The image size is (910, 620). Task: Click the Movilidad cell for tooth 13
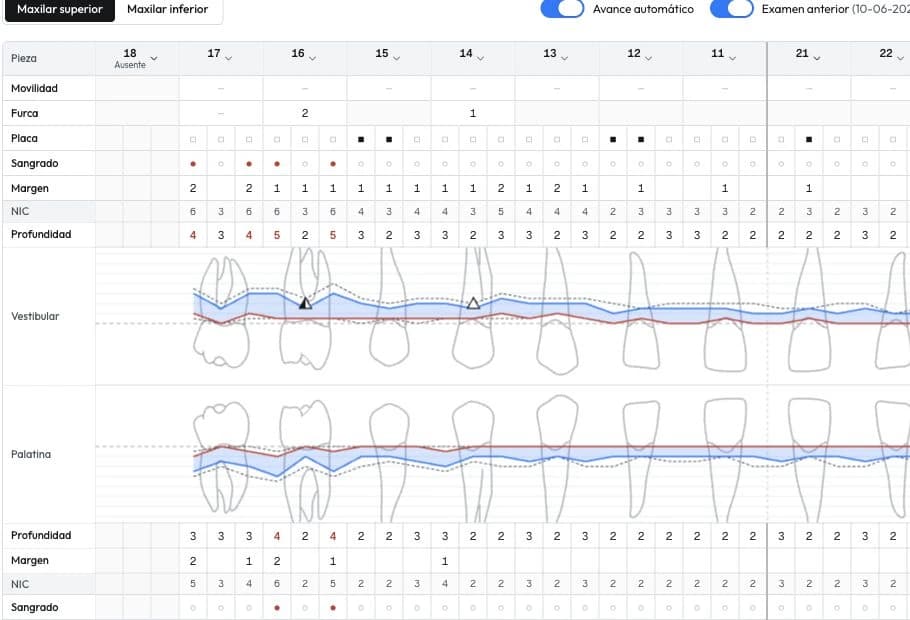[557, 88]
